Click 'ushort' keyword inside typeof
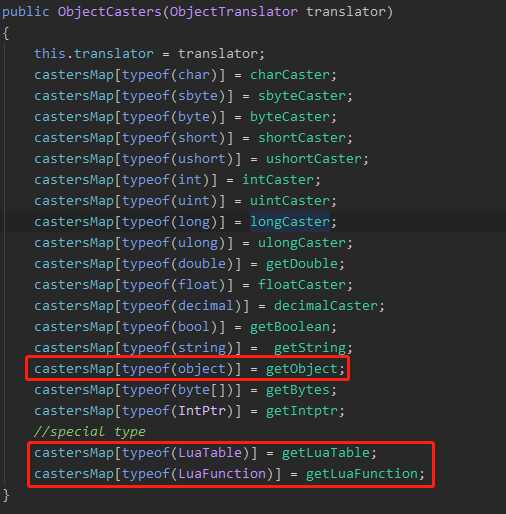This screenshot has width=506, height=514. (202, 159)
